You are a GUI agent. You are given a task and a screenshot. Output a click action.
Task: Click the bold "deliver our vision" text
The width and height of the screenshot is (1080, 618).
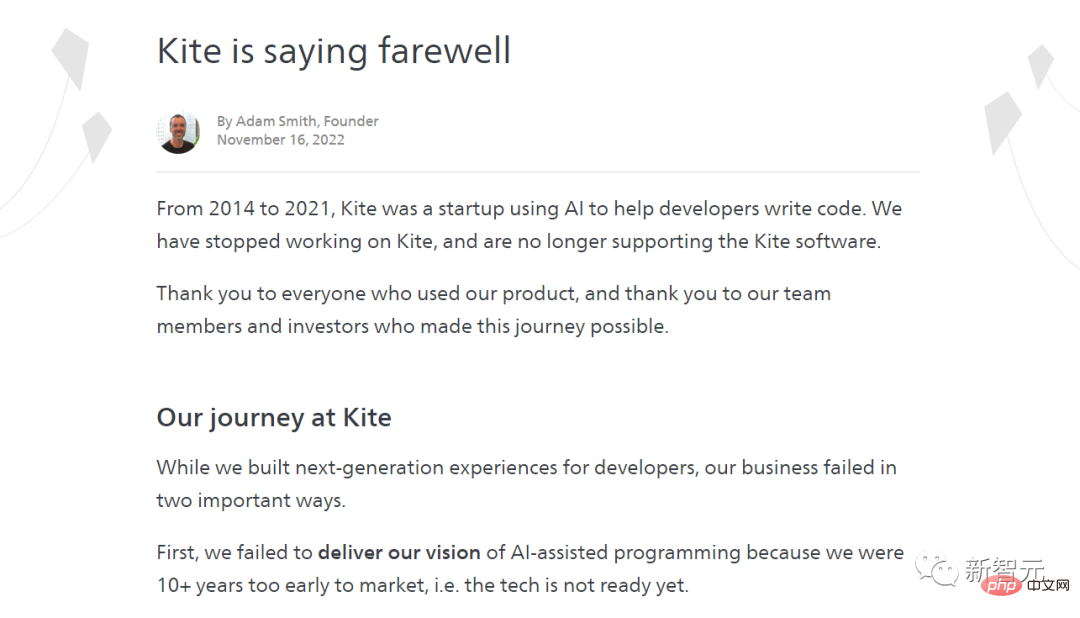pos(399,552)
